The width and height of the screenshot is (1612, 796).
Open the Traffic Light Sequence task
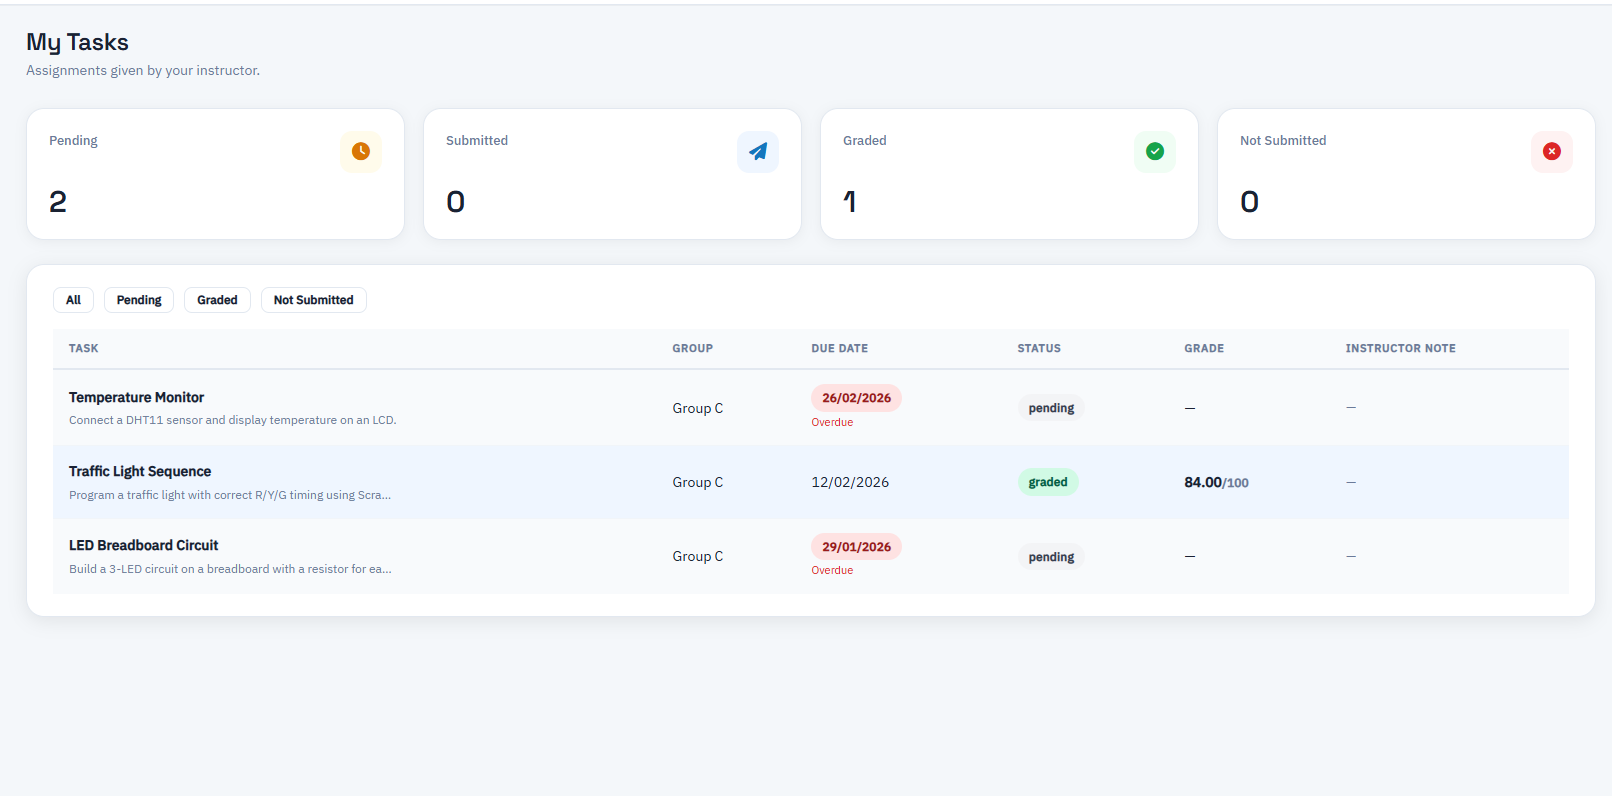[140, 471]
